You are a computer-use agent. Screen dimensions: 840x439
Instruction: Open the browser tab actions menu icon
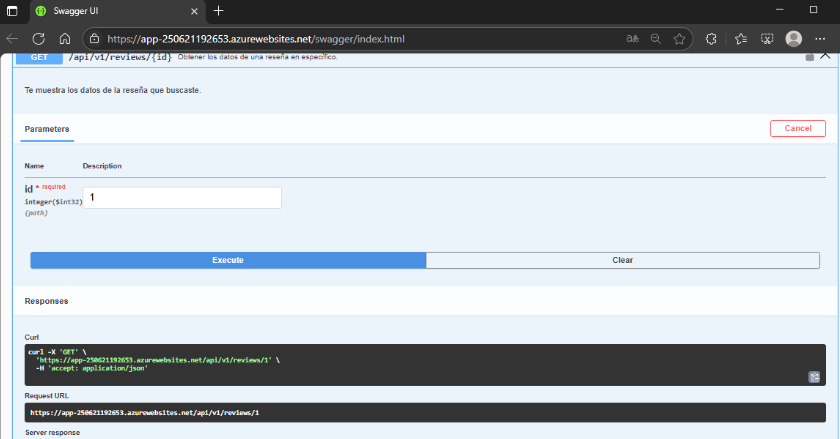coord(12,11)
